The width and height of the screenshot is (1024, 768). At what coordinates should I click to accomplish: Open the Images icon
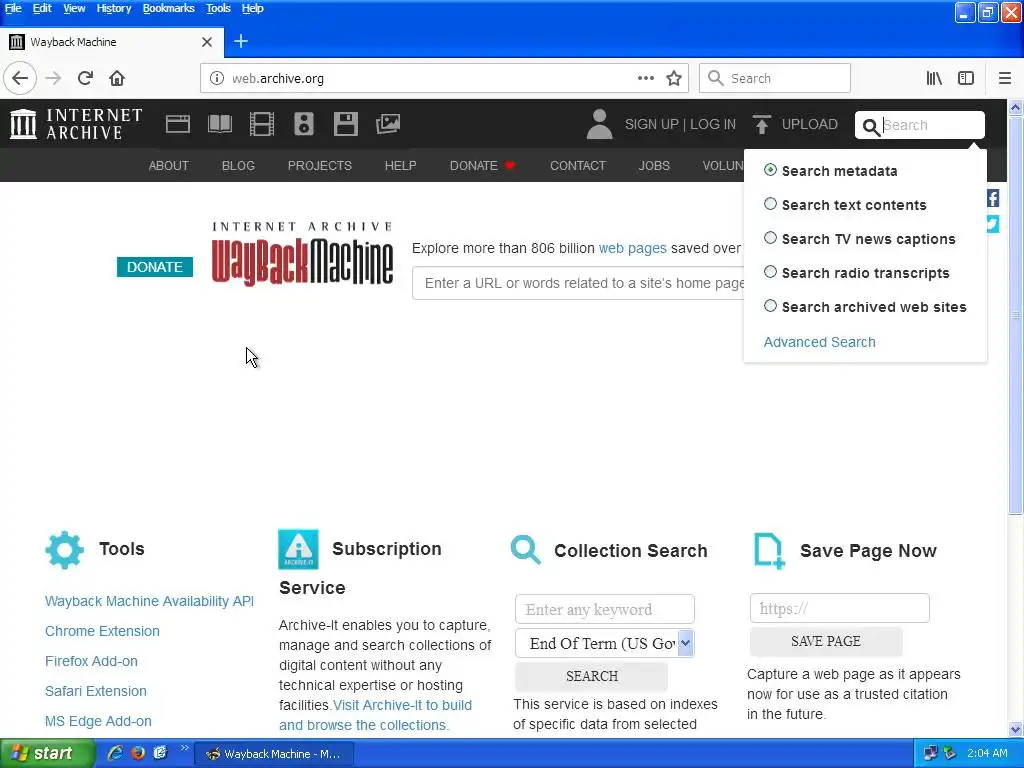pos(388,124)
